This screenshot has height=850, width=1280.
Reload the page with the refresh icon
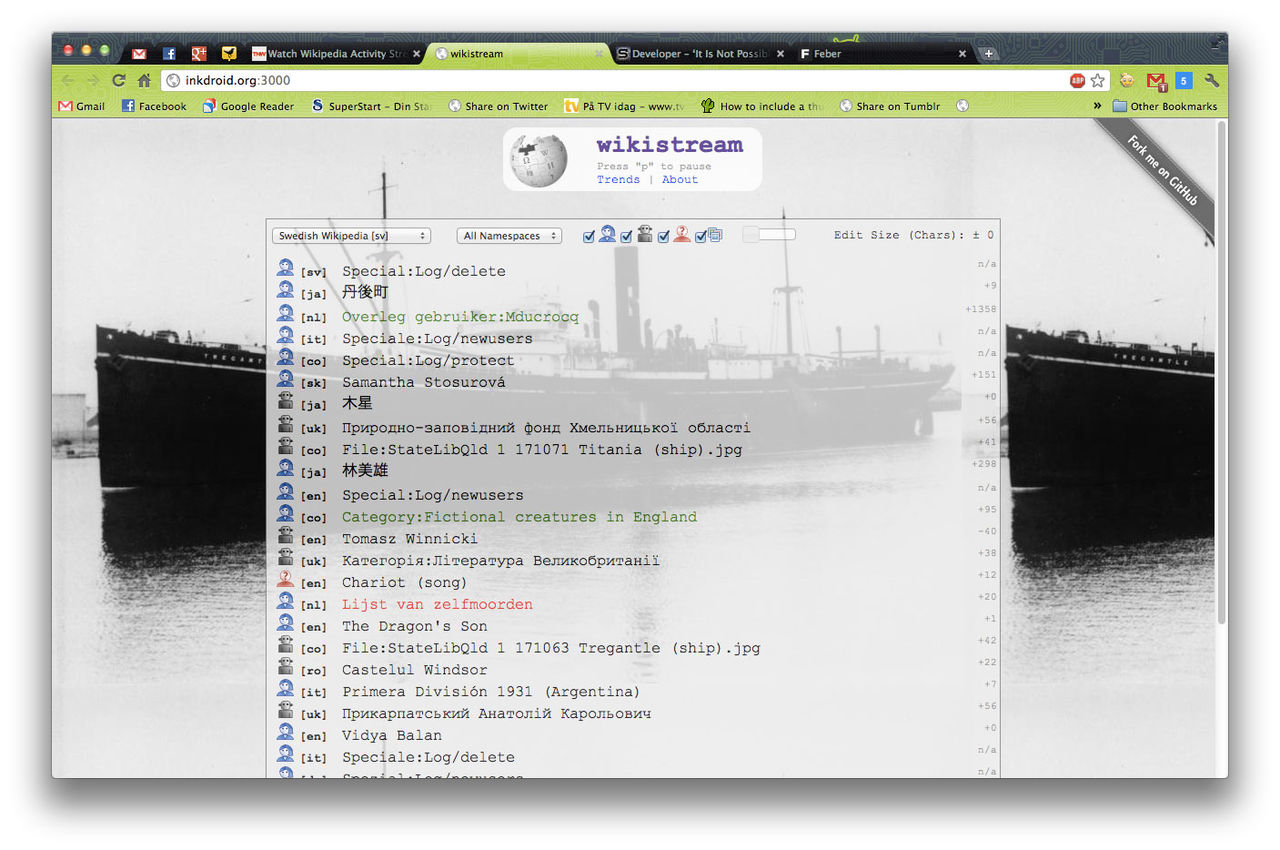coord(119,81)
